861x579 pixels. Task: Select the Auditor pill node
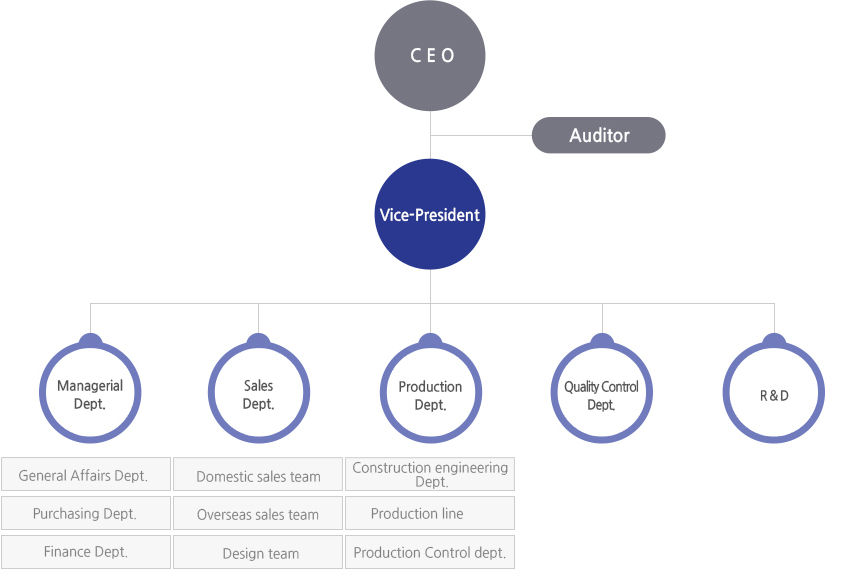click(x=599, y=135)
